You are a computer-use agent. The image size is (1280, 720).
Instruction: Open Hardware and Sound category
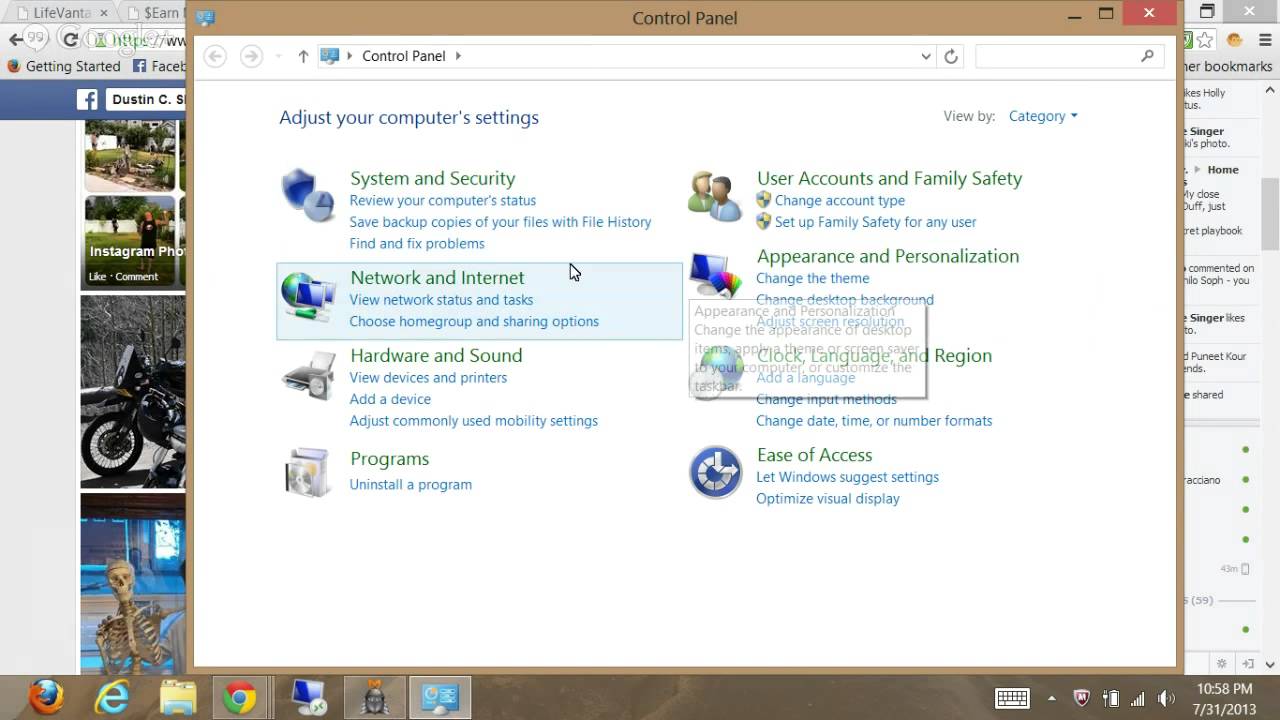[436, 355]
